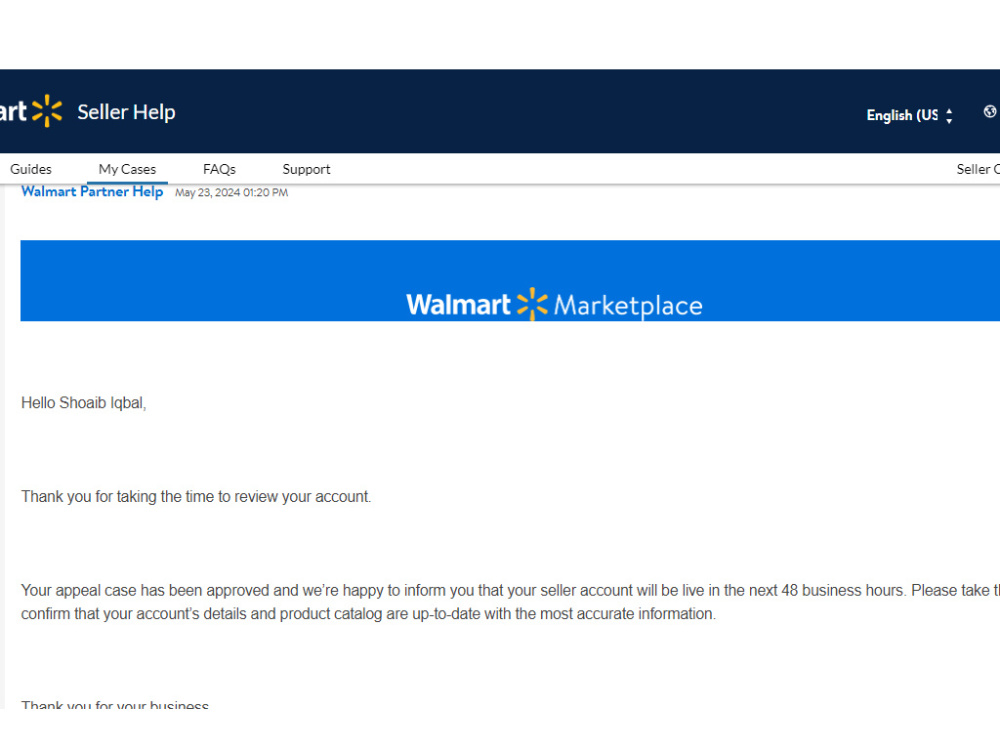Screen dimensions: 1000x750
Task: Click the 'confirm that your account's details' line
Action: point(369,614)
